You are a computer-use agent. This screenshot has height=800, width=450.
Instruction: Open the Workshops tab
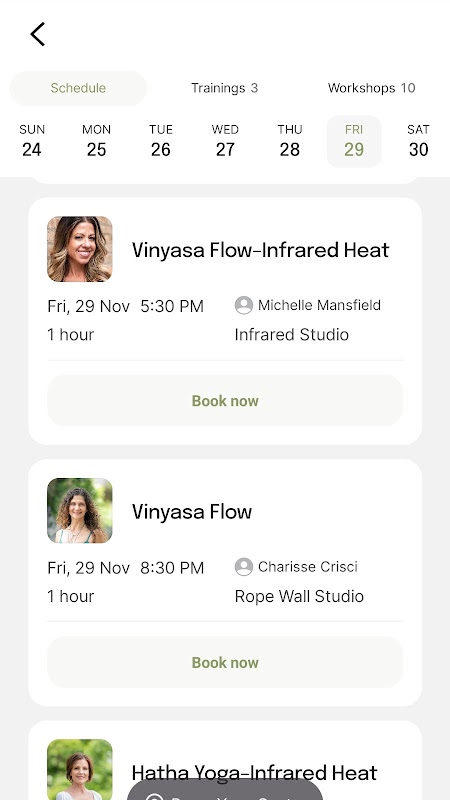pos(371,88)
